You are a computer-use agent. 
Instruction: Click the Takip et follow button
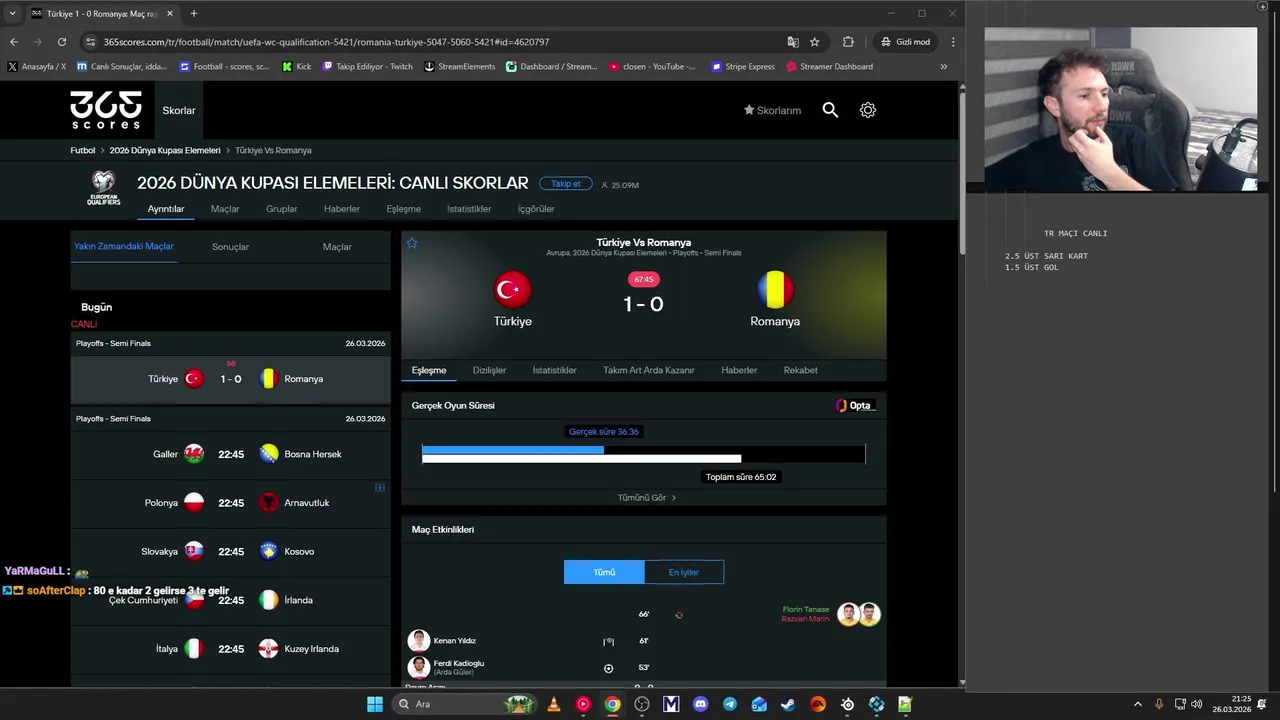(x=565, y=184)
